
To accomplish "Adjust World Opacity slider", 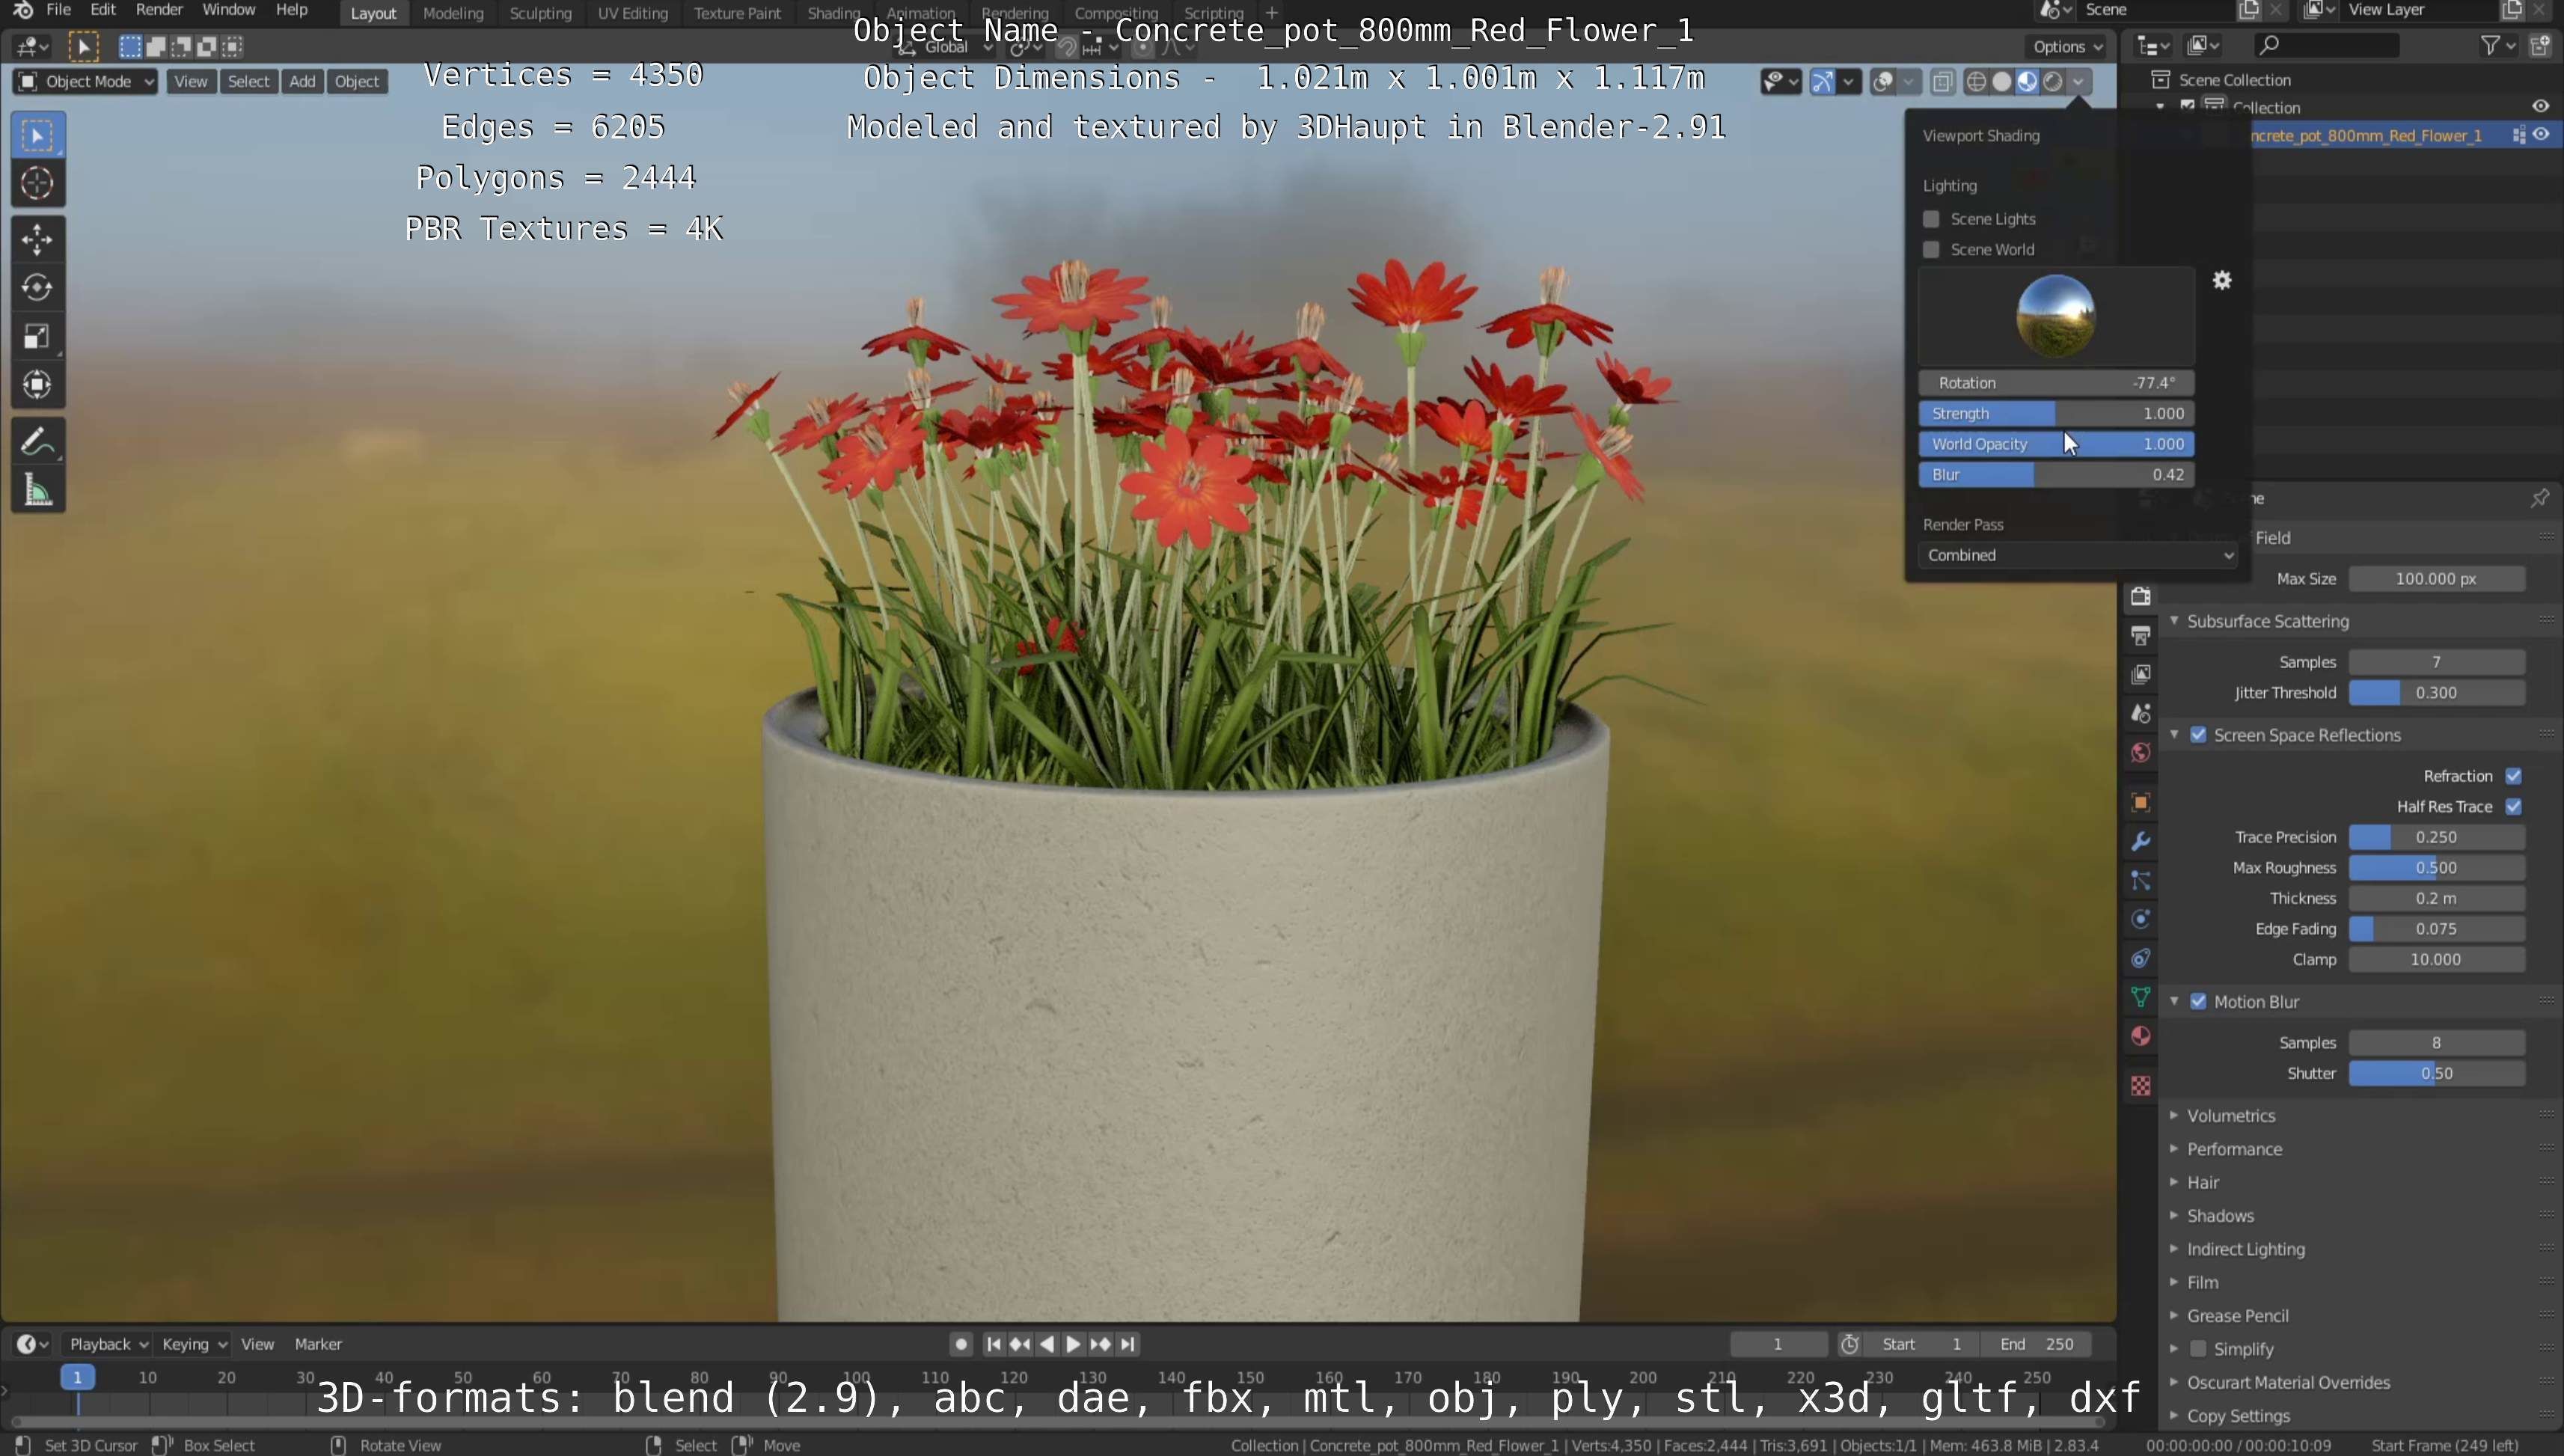I will click(x=2056, y=444).
